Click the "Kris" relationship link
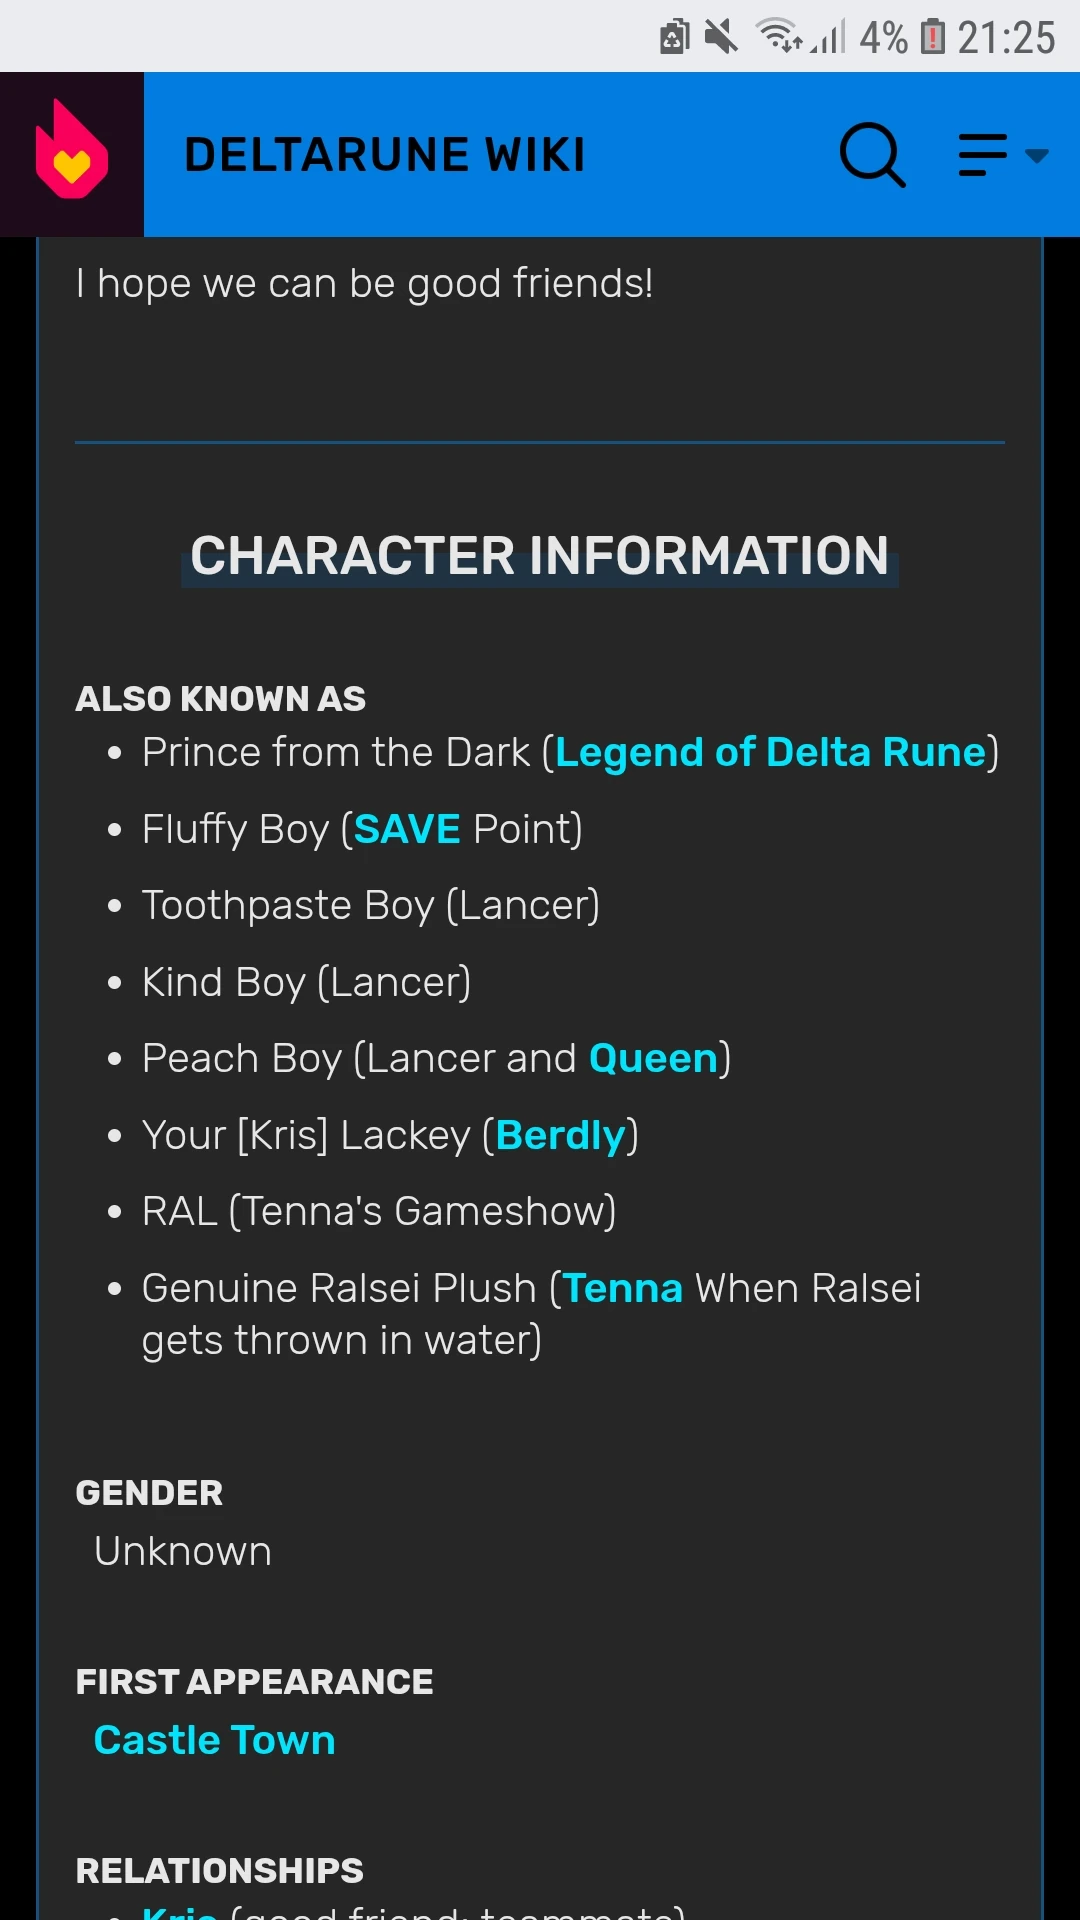 pos(180,1910)
